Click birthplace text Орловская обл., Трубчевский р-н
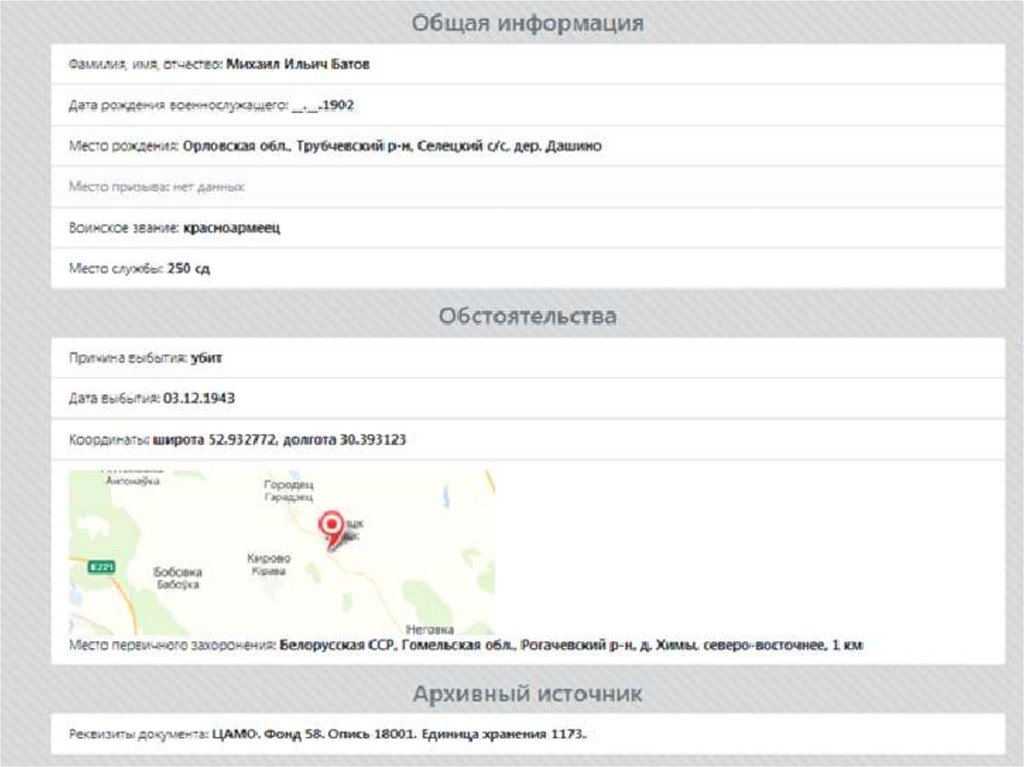Viewport: 1024px width, 767px height. [297, 146]
